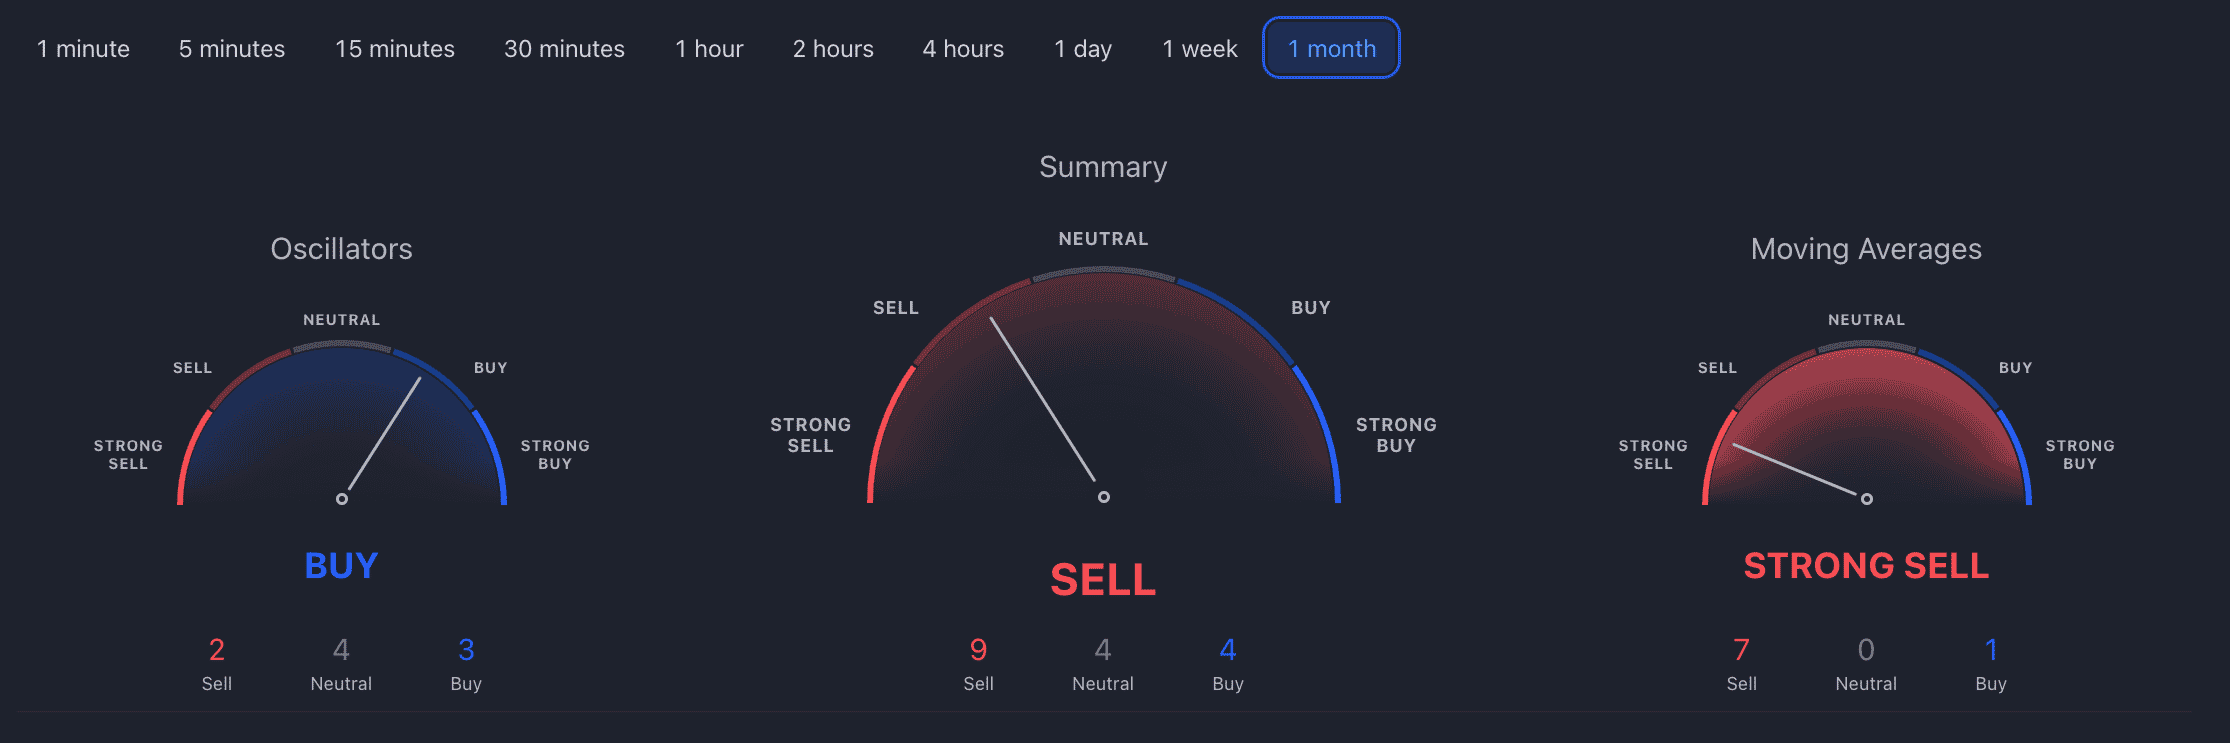Screen dimensions: 2230x743
Task: Click the Summary gauge title
Action: pyautogui.click(x=1103, y=167)
